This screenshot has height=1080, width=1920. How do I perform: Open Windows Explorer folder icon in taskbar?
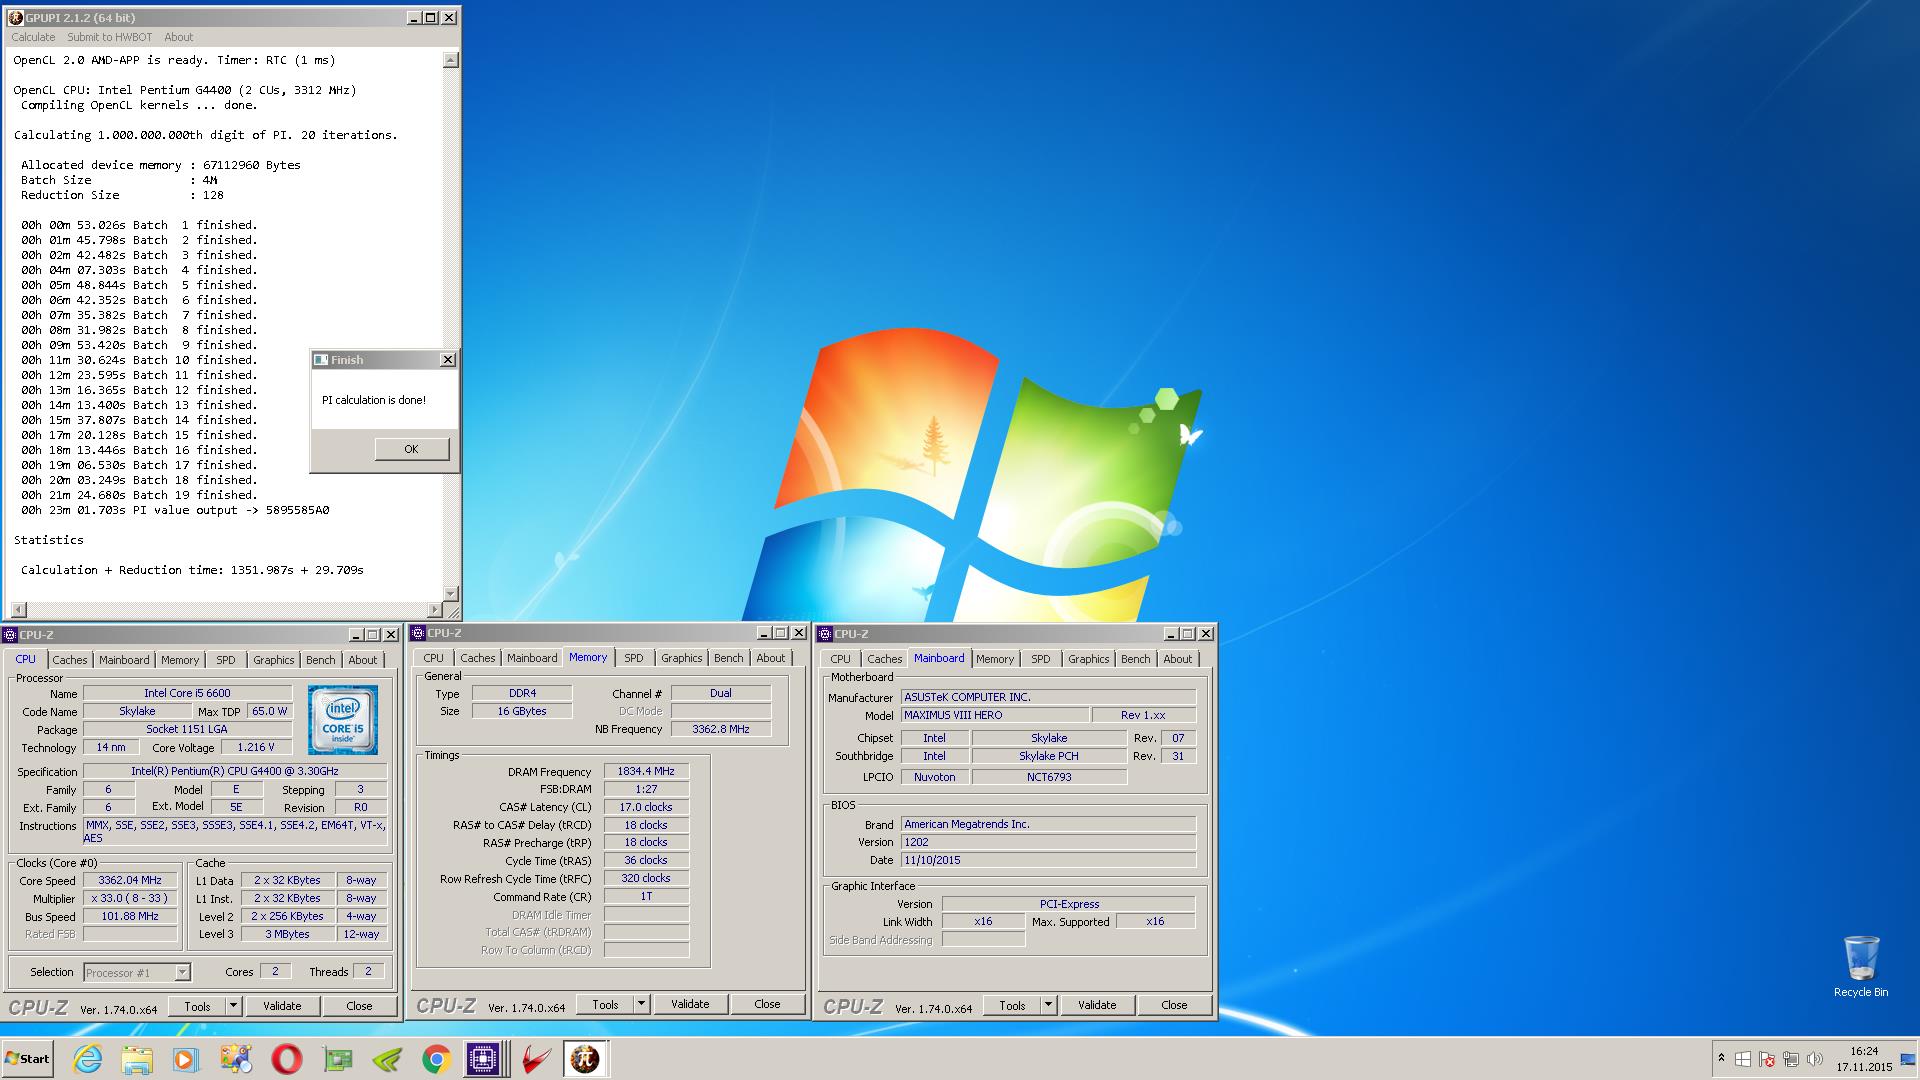point(137,1059)
